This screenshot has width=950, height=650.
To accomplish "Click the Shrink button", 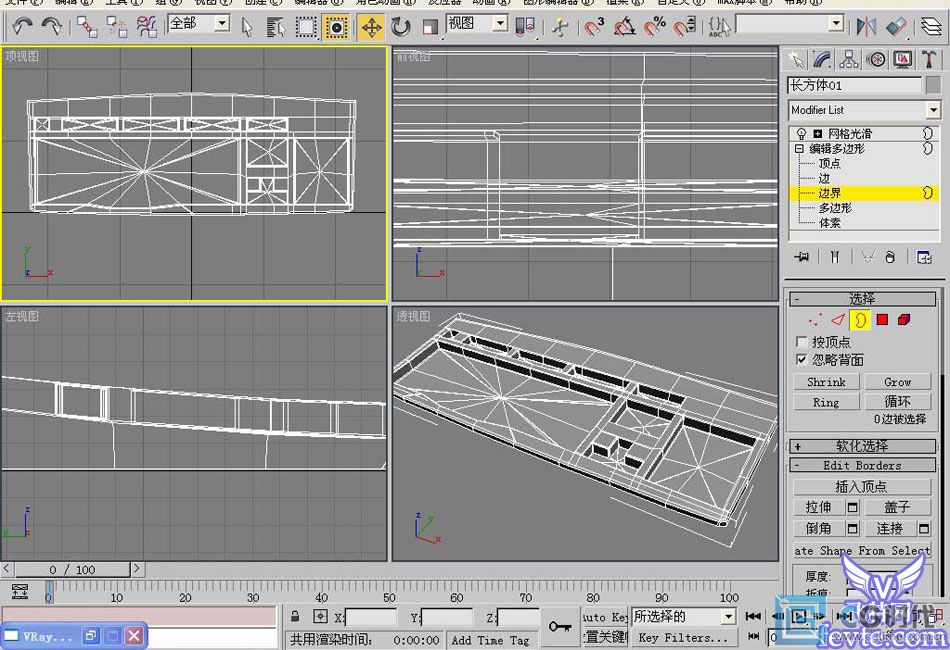I will (826, 382).
